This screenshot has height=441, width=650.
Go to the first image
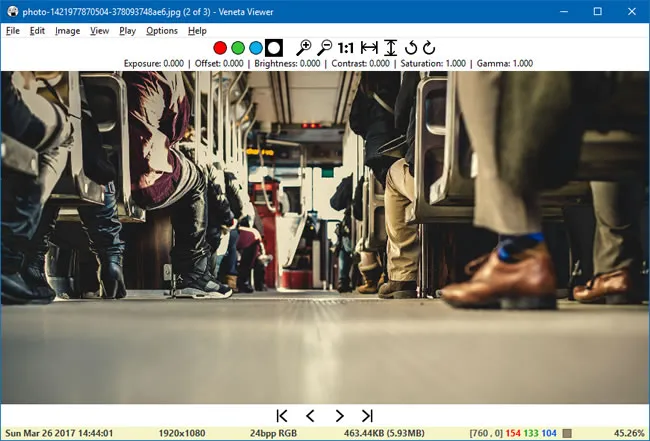tap(282, 416)
